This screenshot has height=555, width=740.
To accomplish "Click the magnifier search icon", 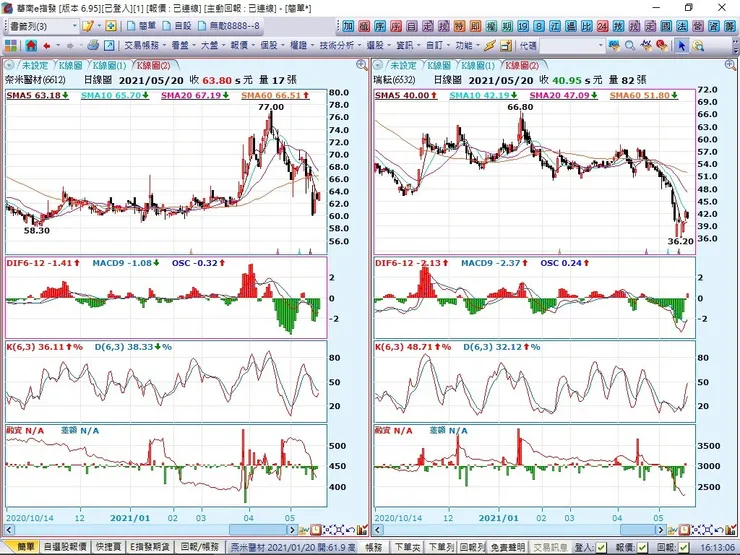I will [x=630, y=46].
